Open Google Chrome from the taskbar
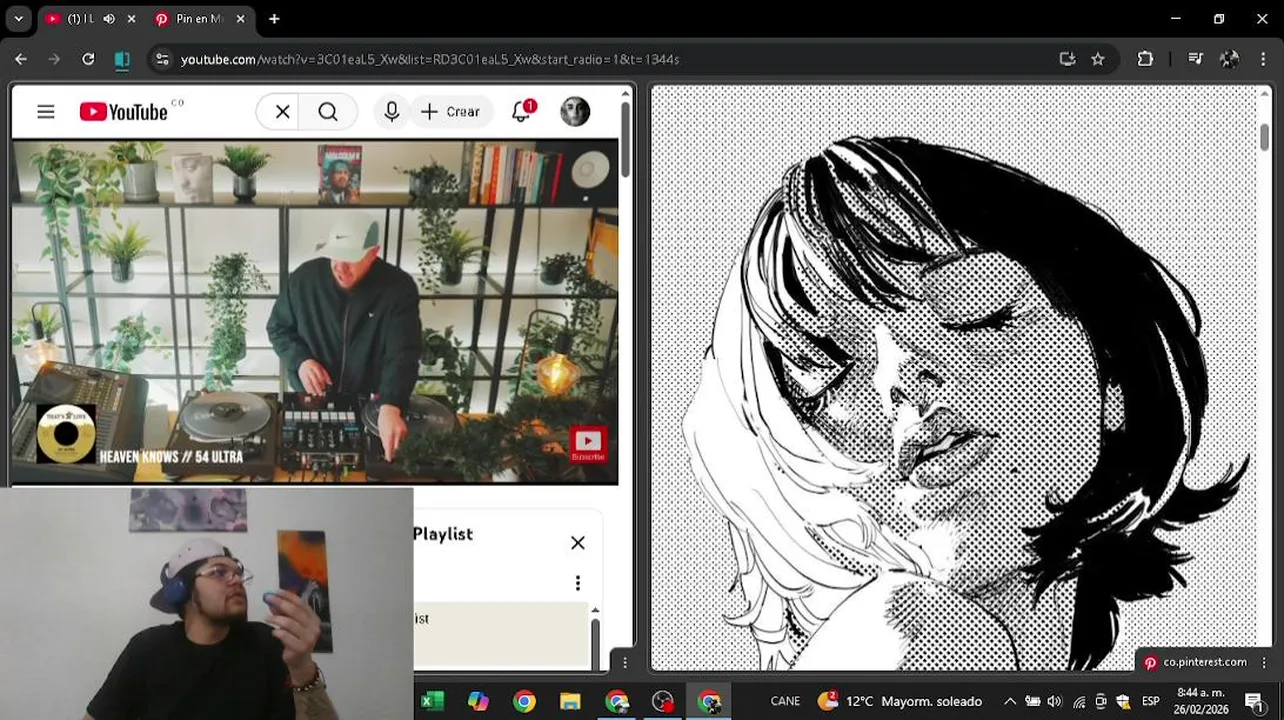 tap(524, 701)
